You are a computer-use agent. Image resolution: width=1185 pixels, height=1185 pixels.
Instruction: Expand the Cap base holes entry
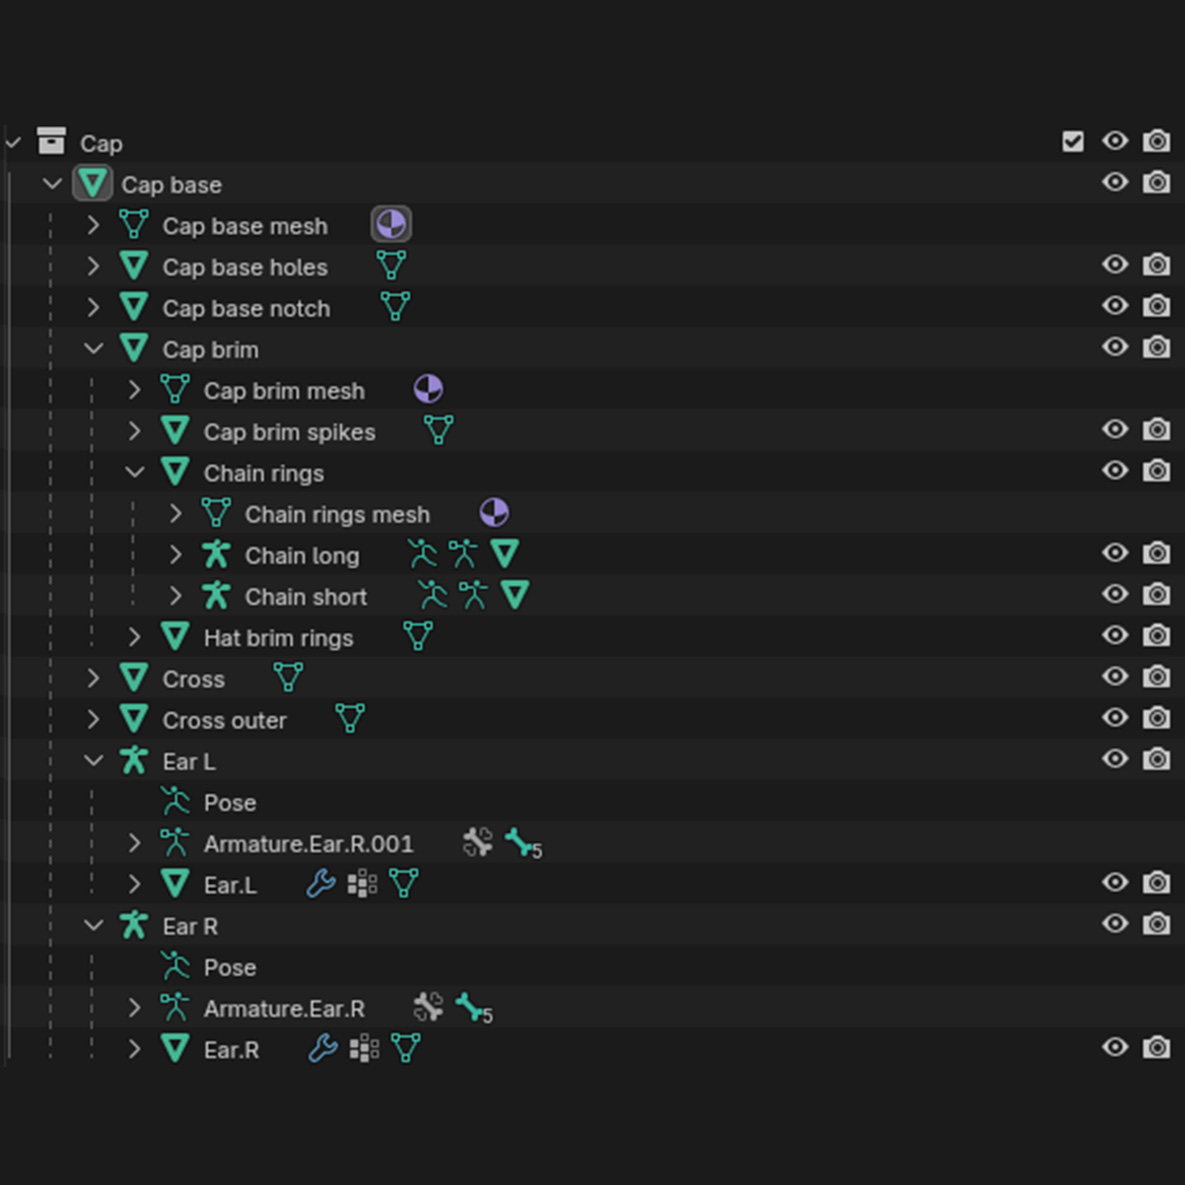93,266
